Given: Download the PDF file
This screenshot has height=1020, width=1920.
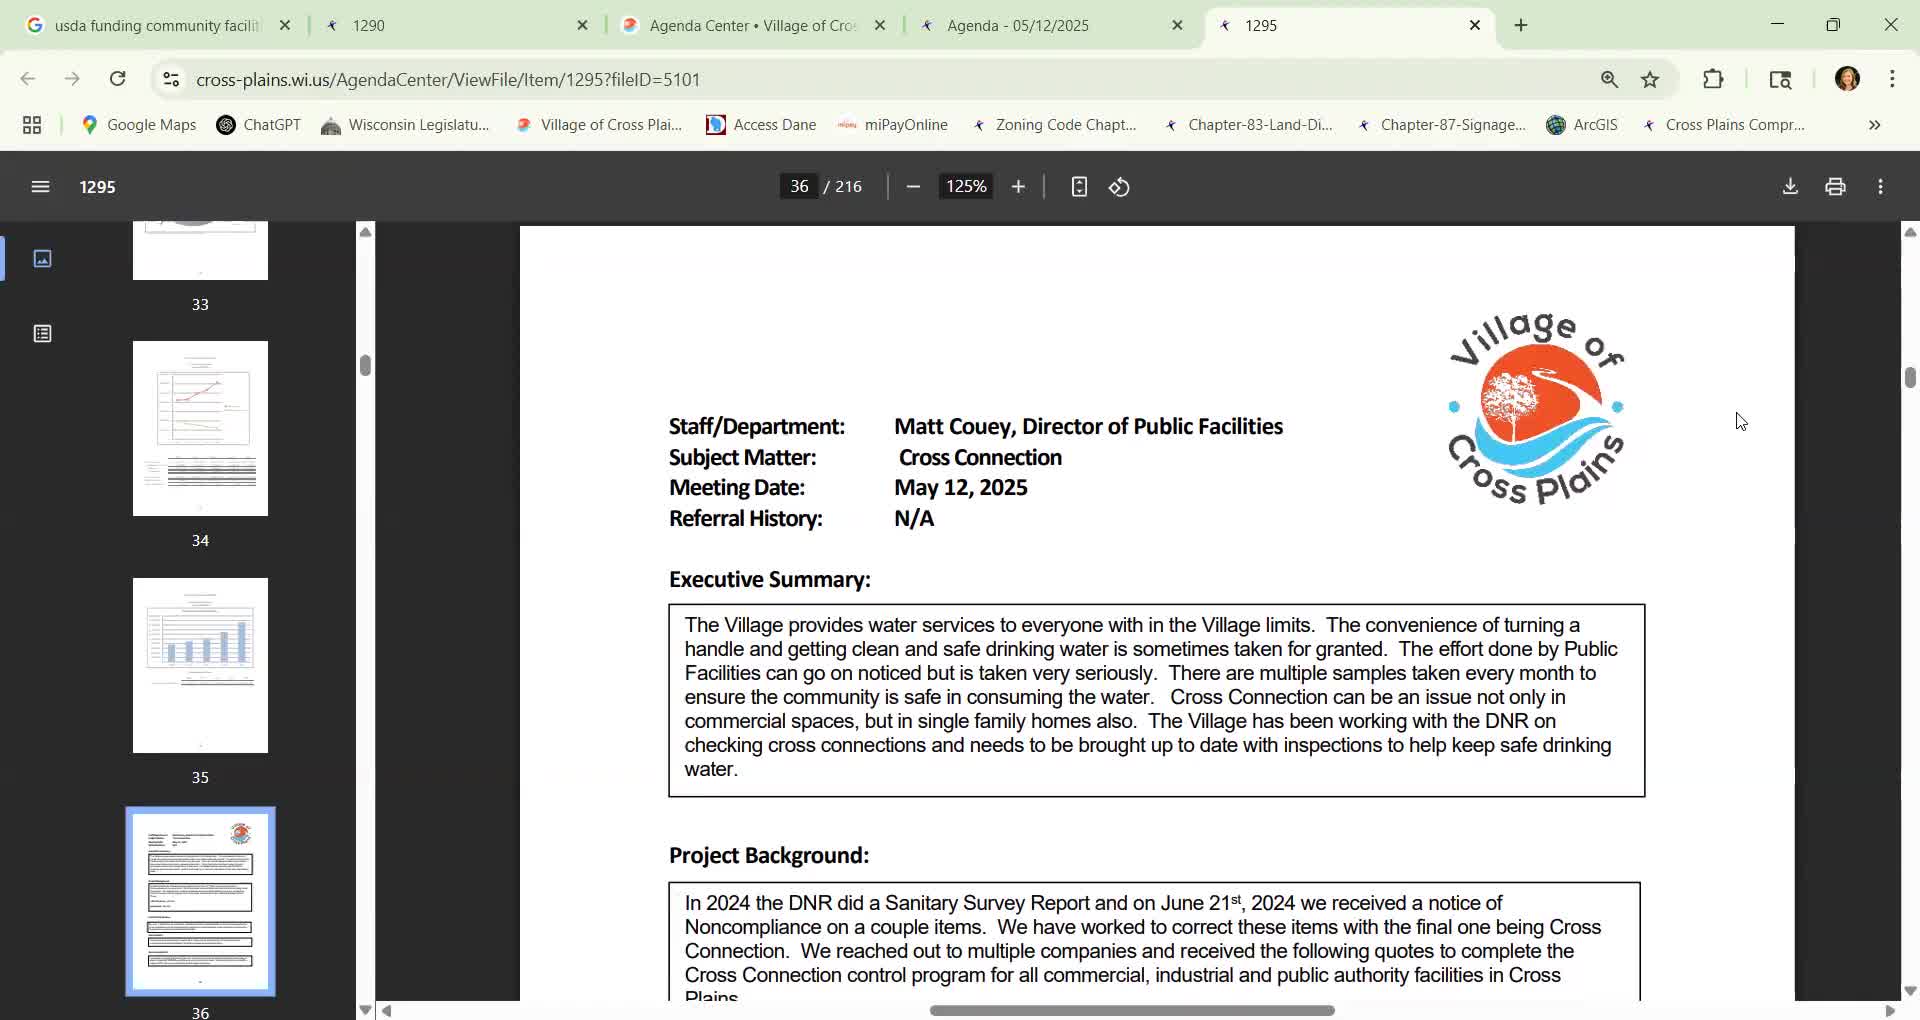Looking at the screenshot, I should click(1790, 187).
